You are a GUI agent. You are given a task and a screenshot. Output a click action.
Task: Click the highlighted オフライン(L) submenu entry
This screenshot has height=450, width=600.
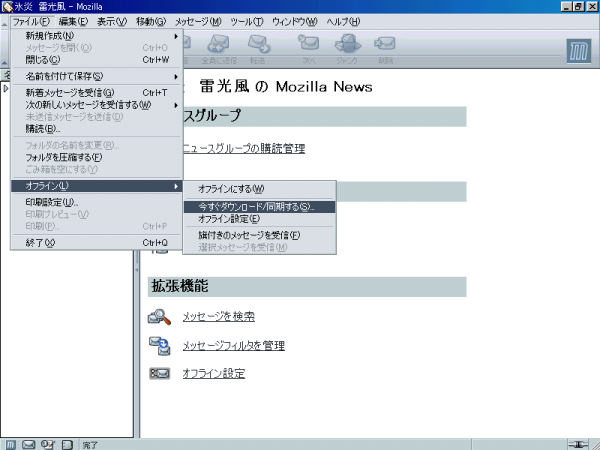97,186
